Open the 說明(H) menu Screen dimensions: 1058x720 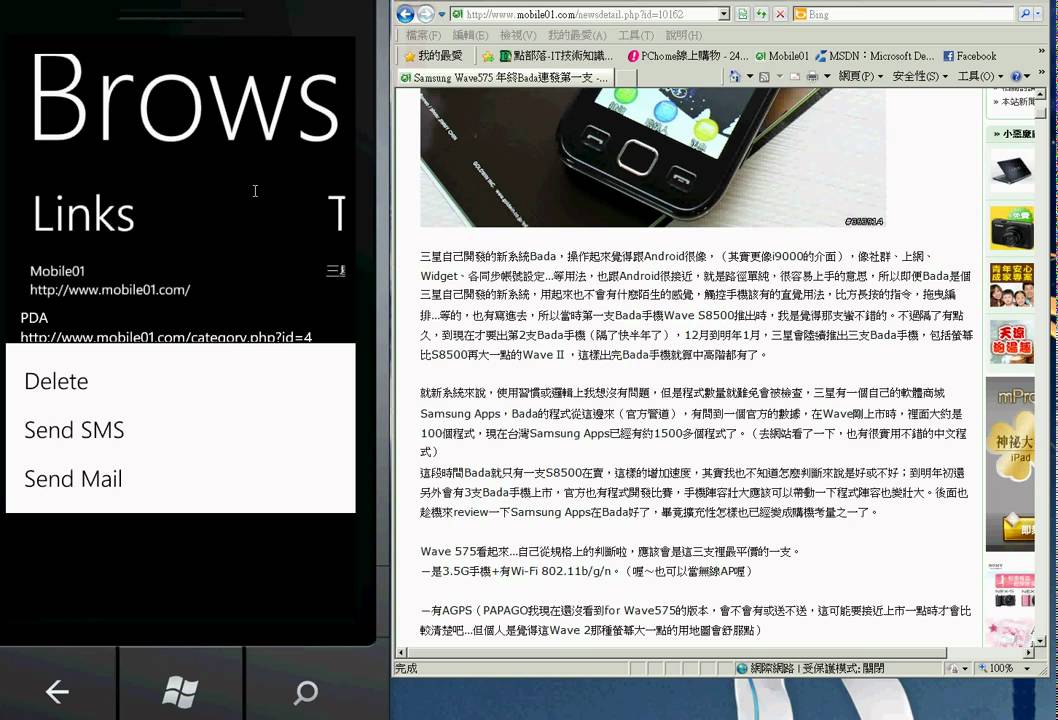pyautogui.click(x=684, y=35)
